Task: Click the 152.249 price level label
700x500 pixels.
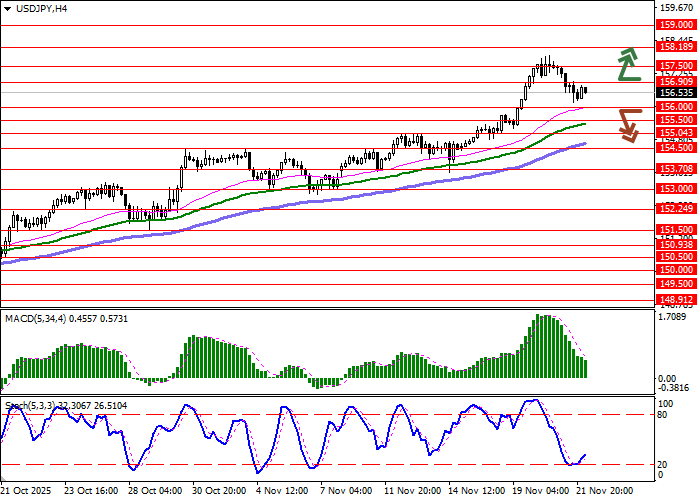Action: [676, 208]
